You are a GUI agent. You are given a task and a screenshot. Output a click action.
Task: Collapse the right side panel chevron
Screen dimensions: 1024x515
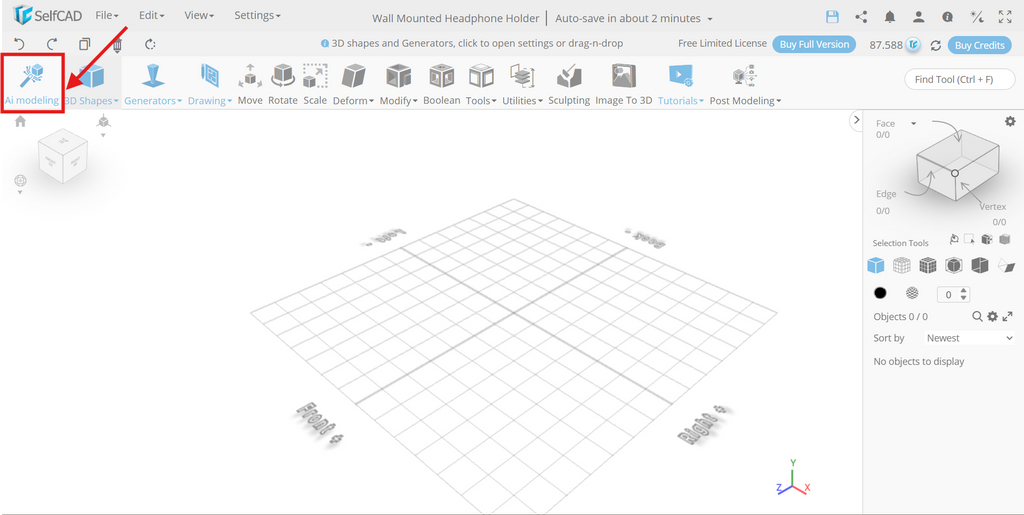coord(857,120)
